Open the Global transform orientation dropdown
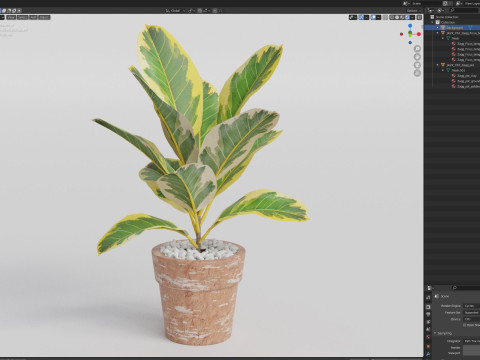Image resolution: width=480 pixels, height=360 pixels. (175, 11)
